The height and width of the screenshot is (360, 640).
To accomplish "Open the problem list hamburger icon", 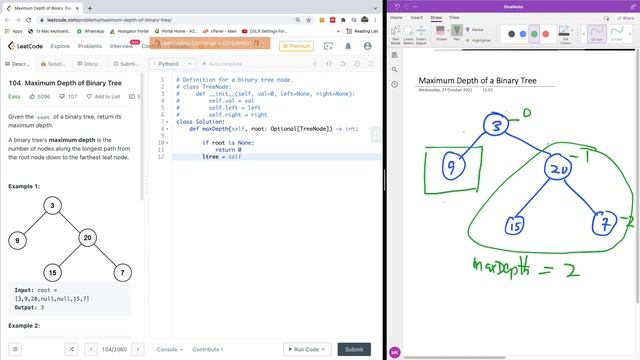I will [15, 349].
